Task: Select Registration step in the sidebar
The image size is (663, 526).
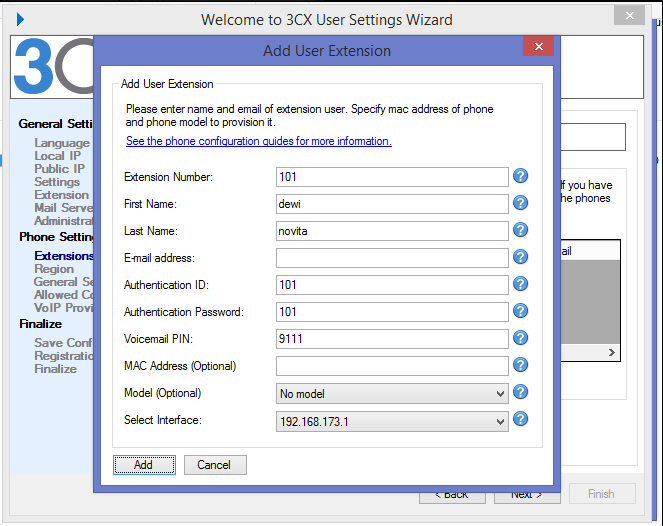Action: pyautogui.click(x=63, y=356)
